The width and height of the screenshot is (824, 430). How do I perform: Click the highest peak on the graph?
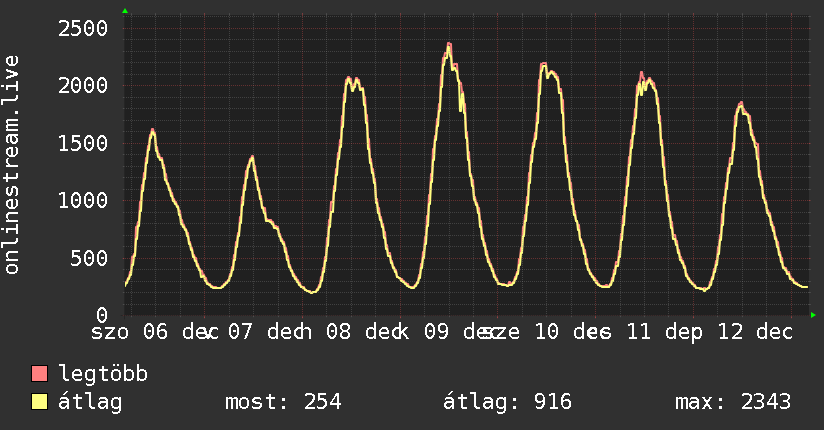(x=449, y=44)
